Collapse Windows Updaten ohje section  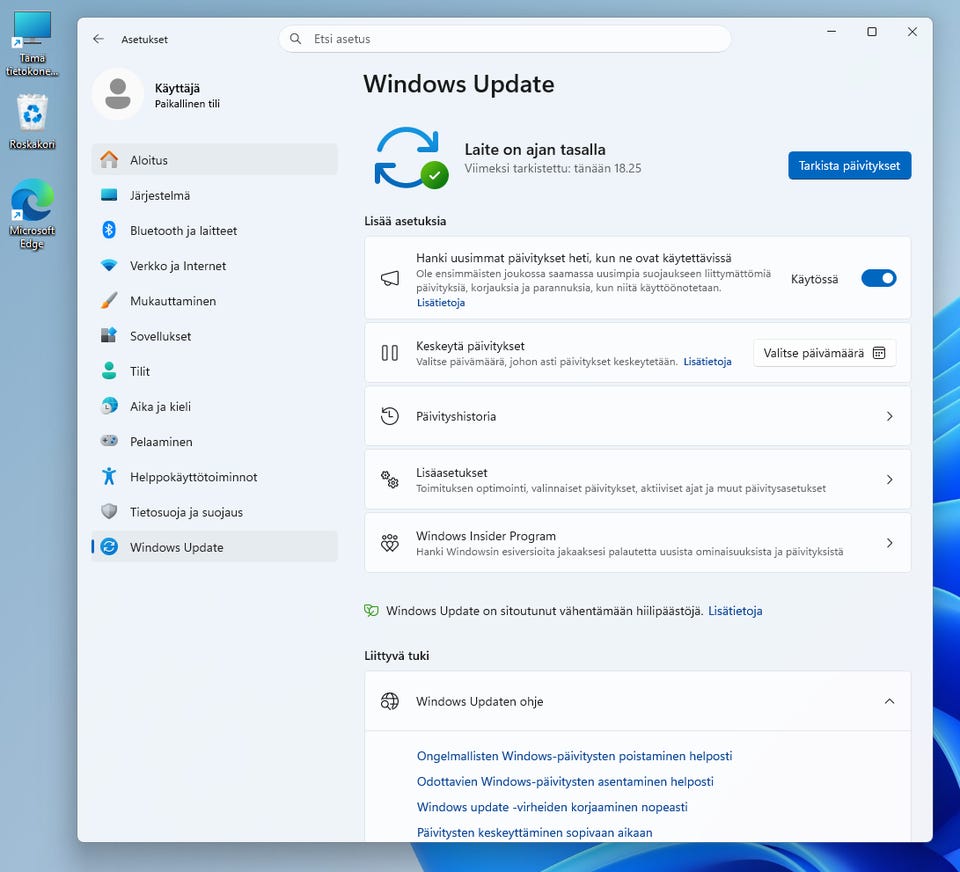pos(890,701)
